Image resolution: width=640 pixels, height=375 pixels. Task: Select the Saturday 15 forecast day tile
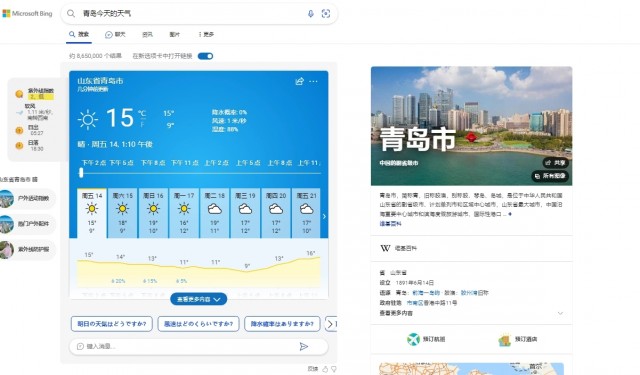pos(122,213)
